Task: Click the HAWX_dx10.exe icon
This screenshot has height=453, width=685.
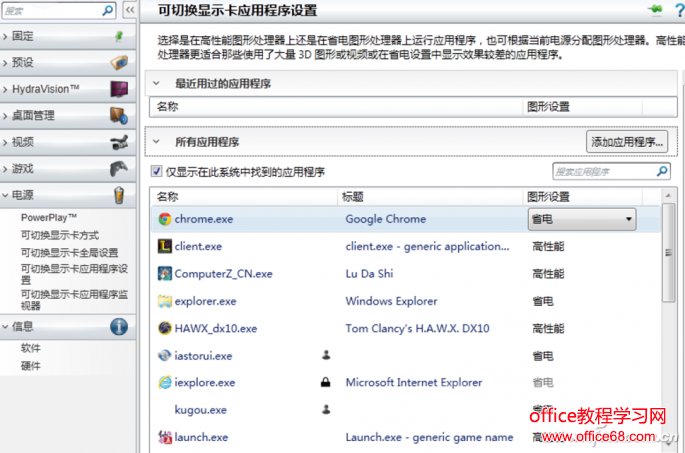Action: tap(165, 328)
